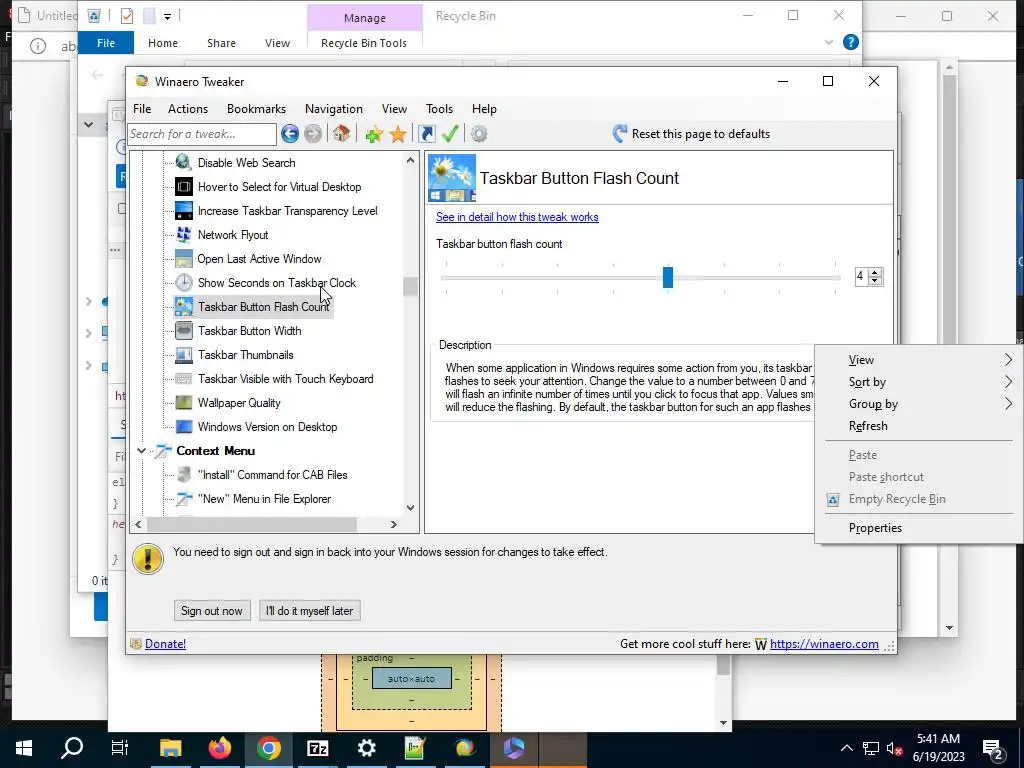Click the shortcut arrow icon in Winaero toolbar
Viewport: 1024px width, 768px height.
(x=426, y=134)
